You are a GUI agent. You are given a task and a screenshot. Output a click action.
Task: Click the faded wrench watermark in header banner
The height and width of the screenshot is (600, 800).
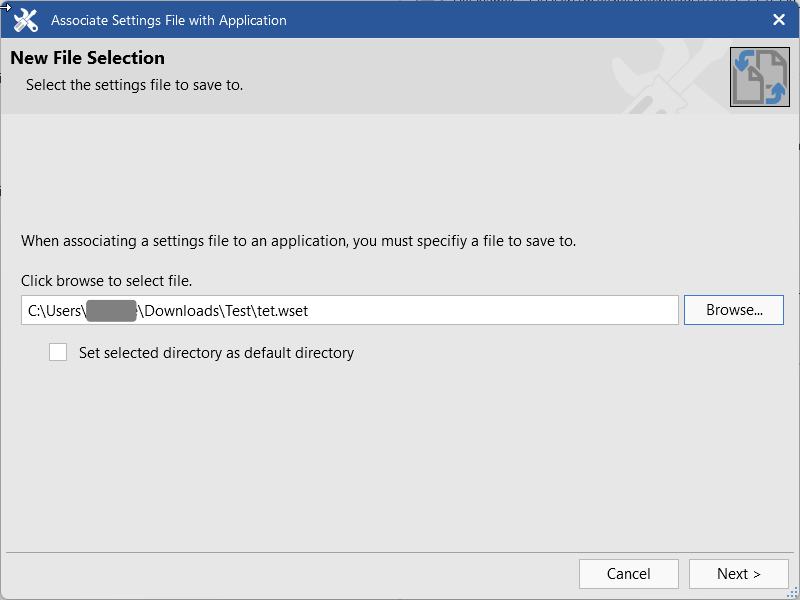click(x=660, y=77)
